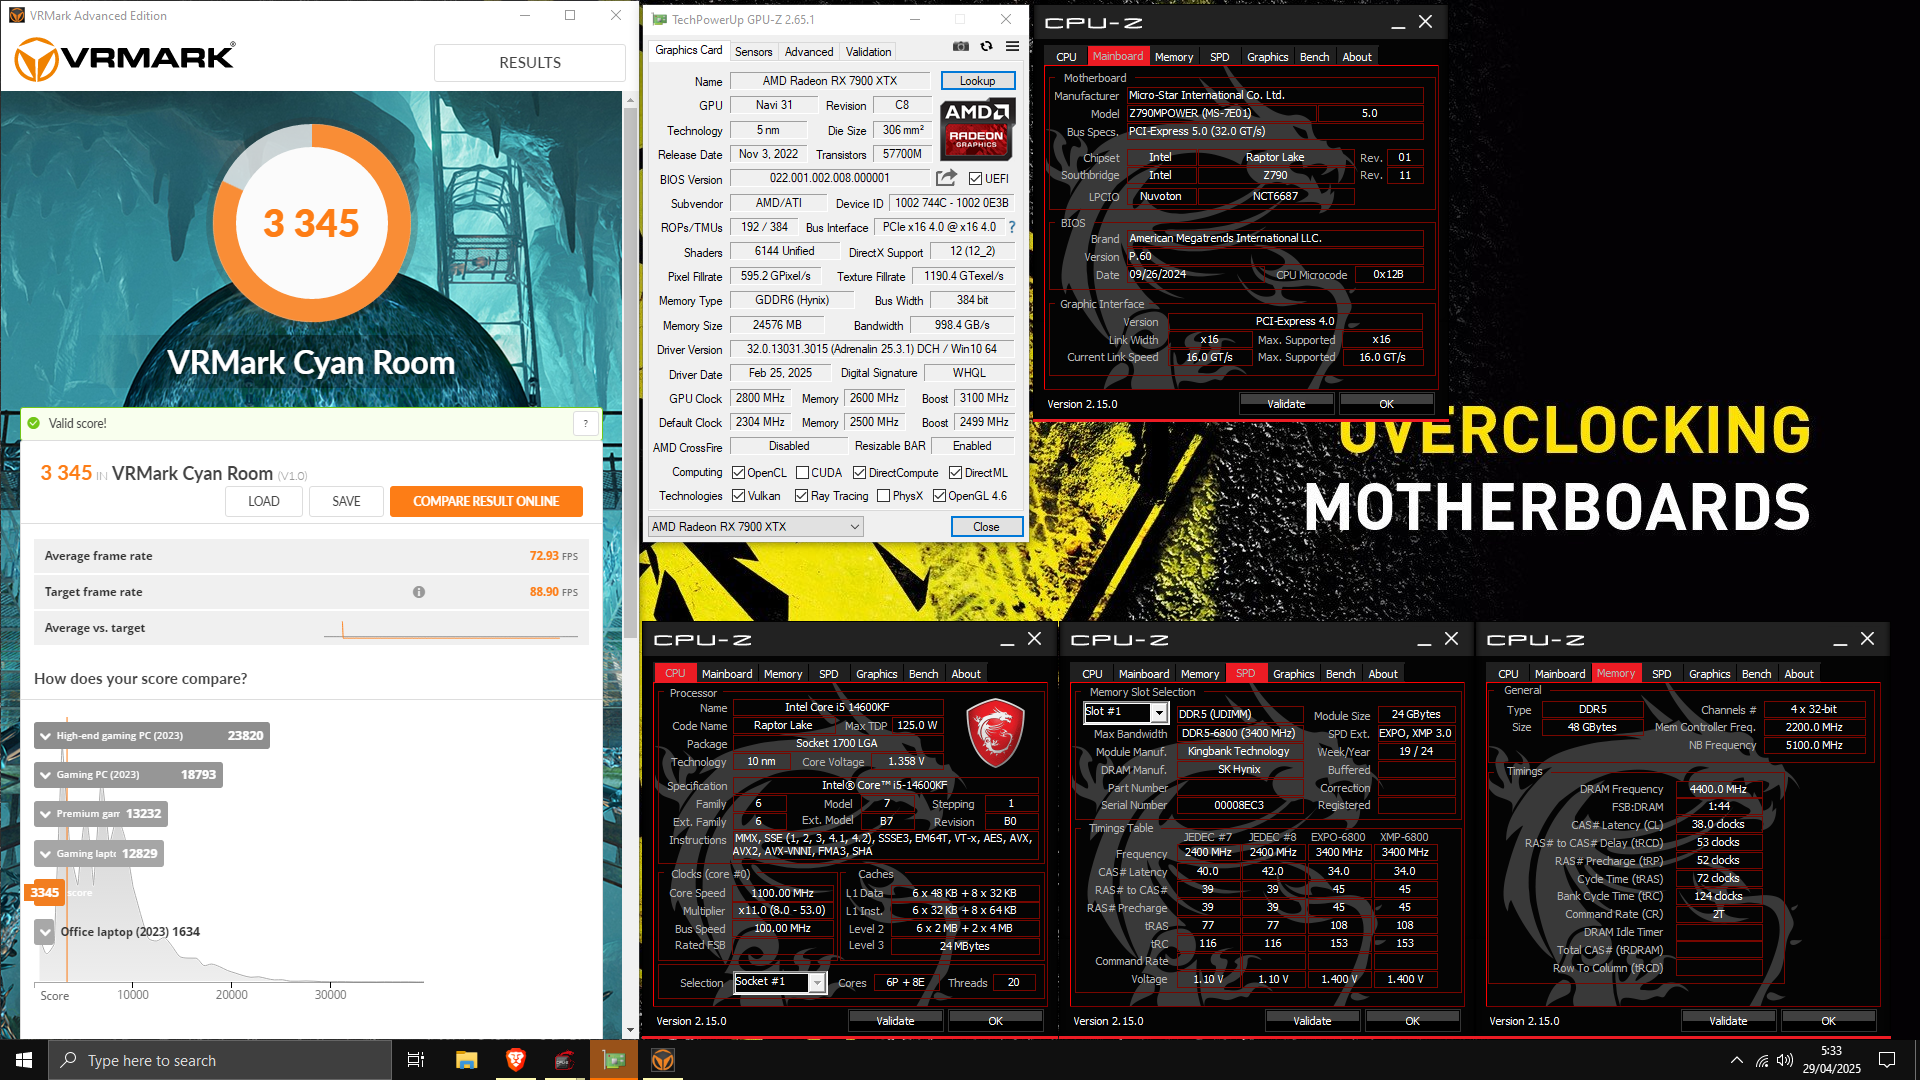Toggle the DirectML checkbox

coord(955,473)
